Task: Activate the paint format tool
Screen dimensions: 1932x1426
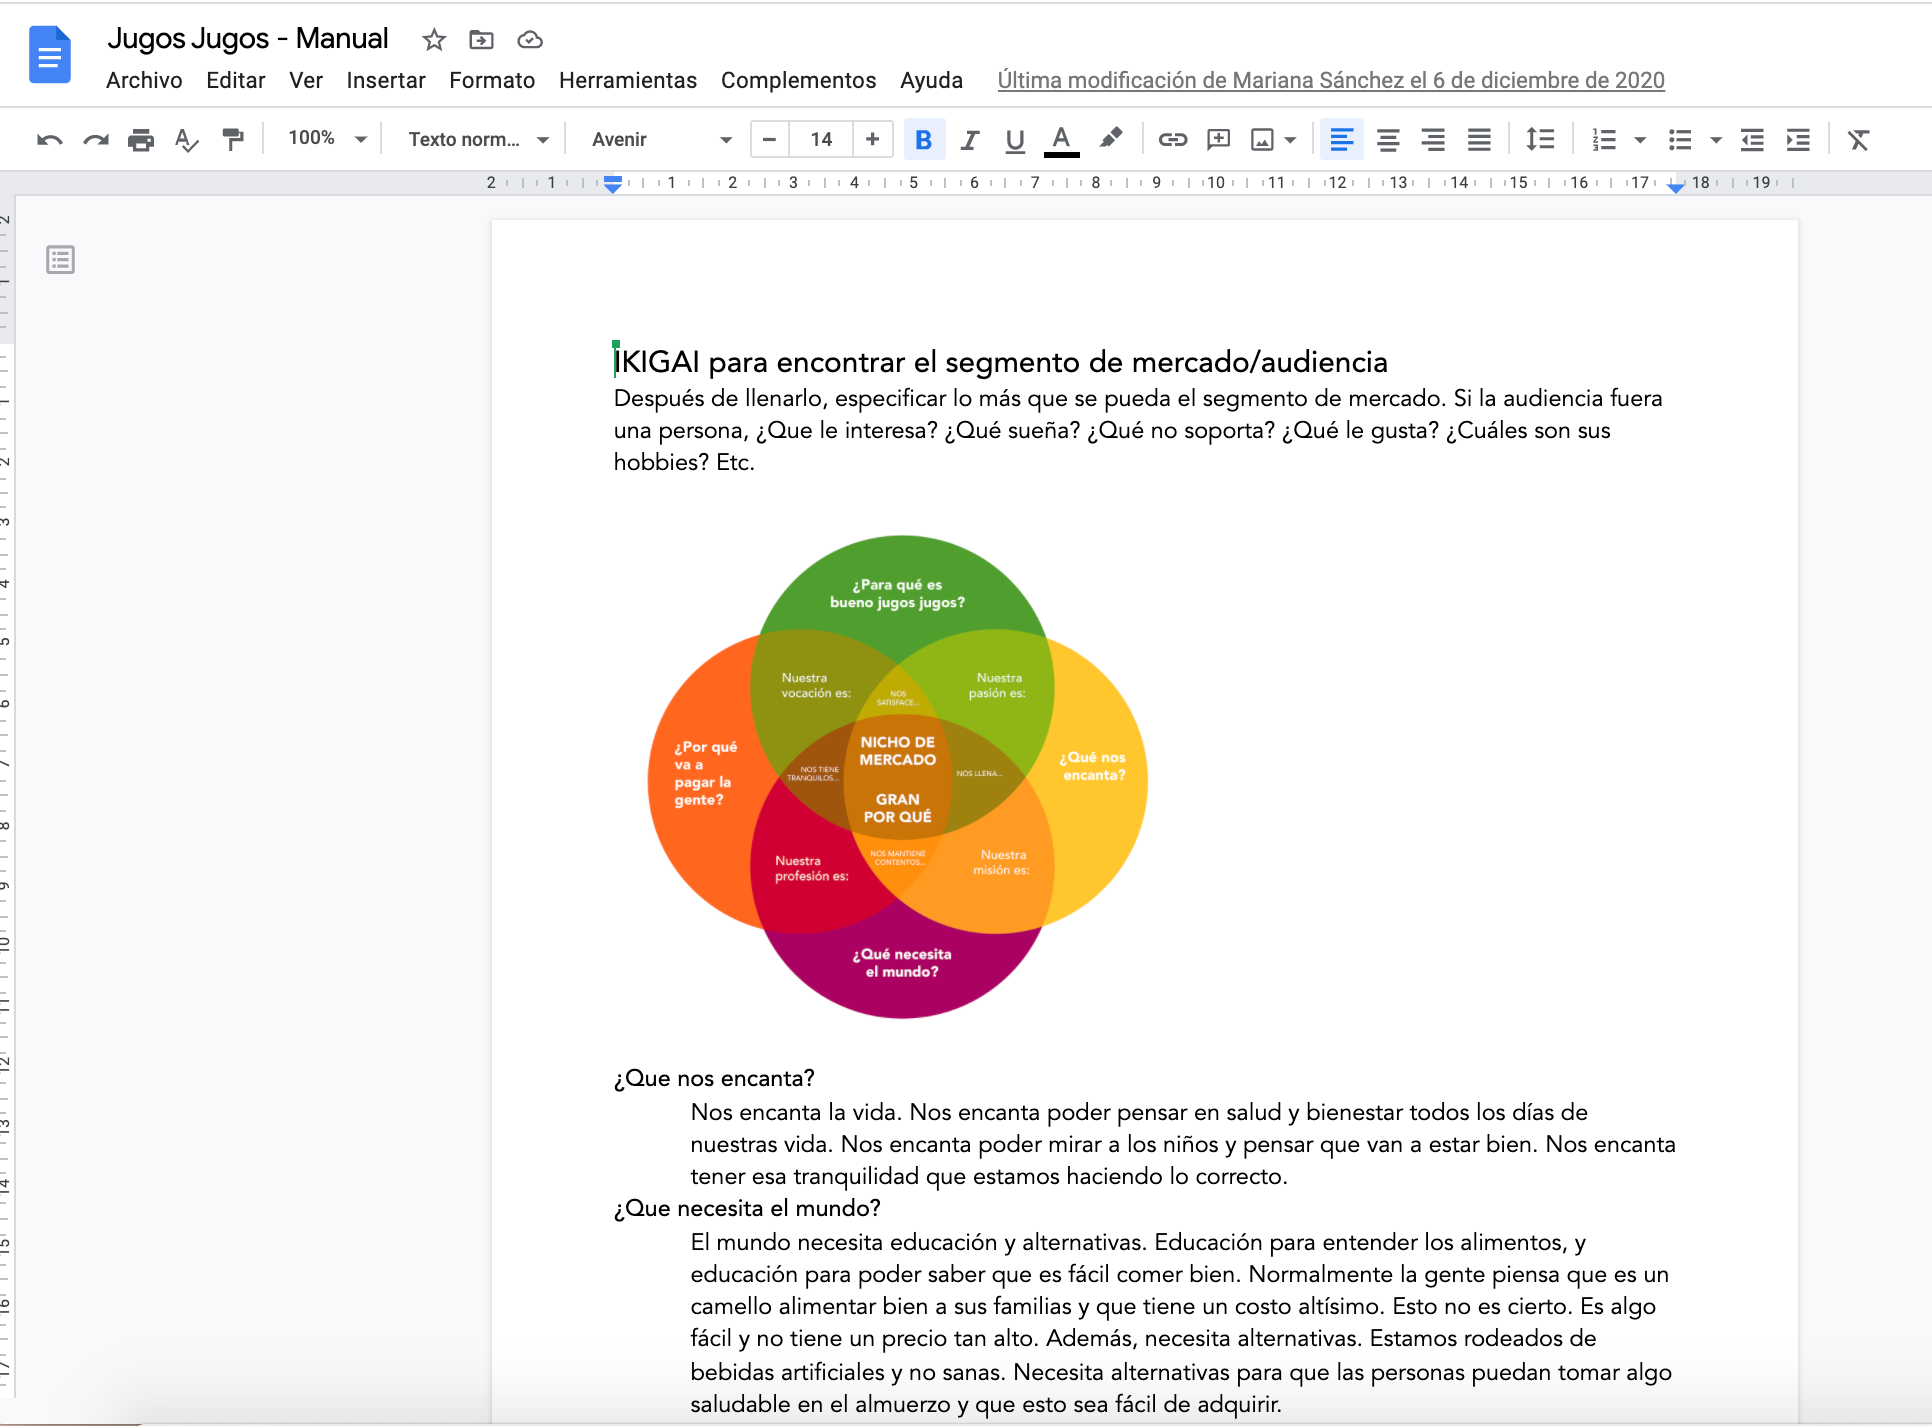Action: point(233,140)
